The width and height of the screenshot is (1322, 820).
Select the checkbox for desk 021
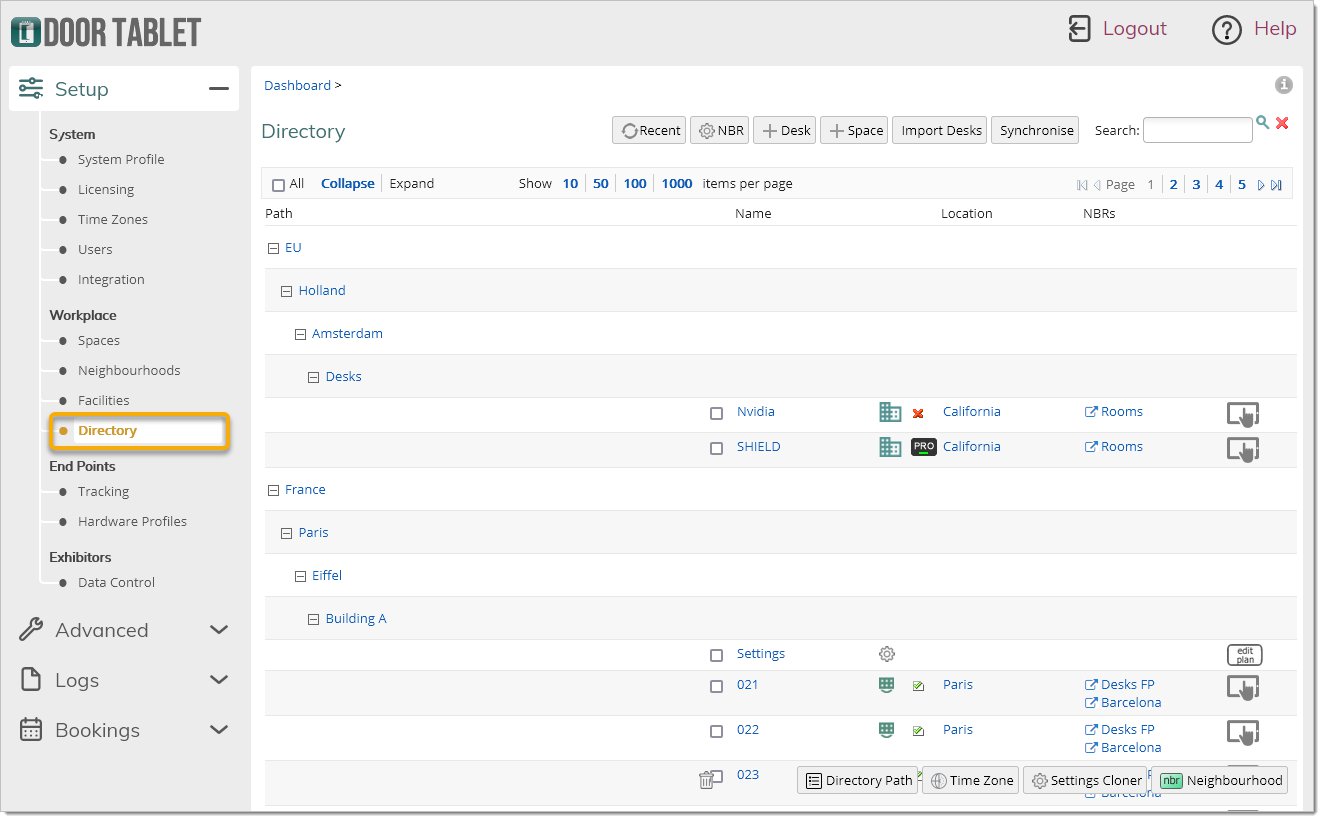[716, 686]
